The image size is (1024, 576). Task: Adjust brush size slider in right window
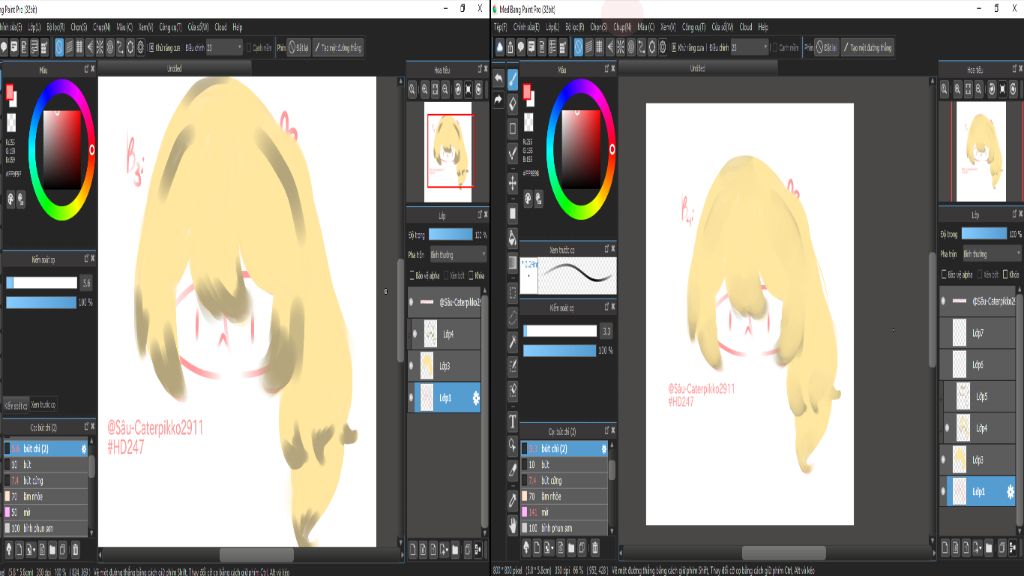[560, 331]
